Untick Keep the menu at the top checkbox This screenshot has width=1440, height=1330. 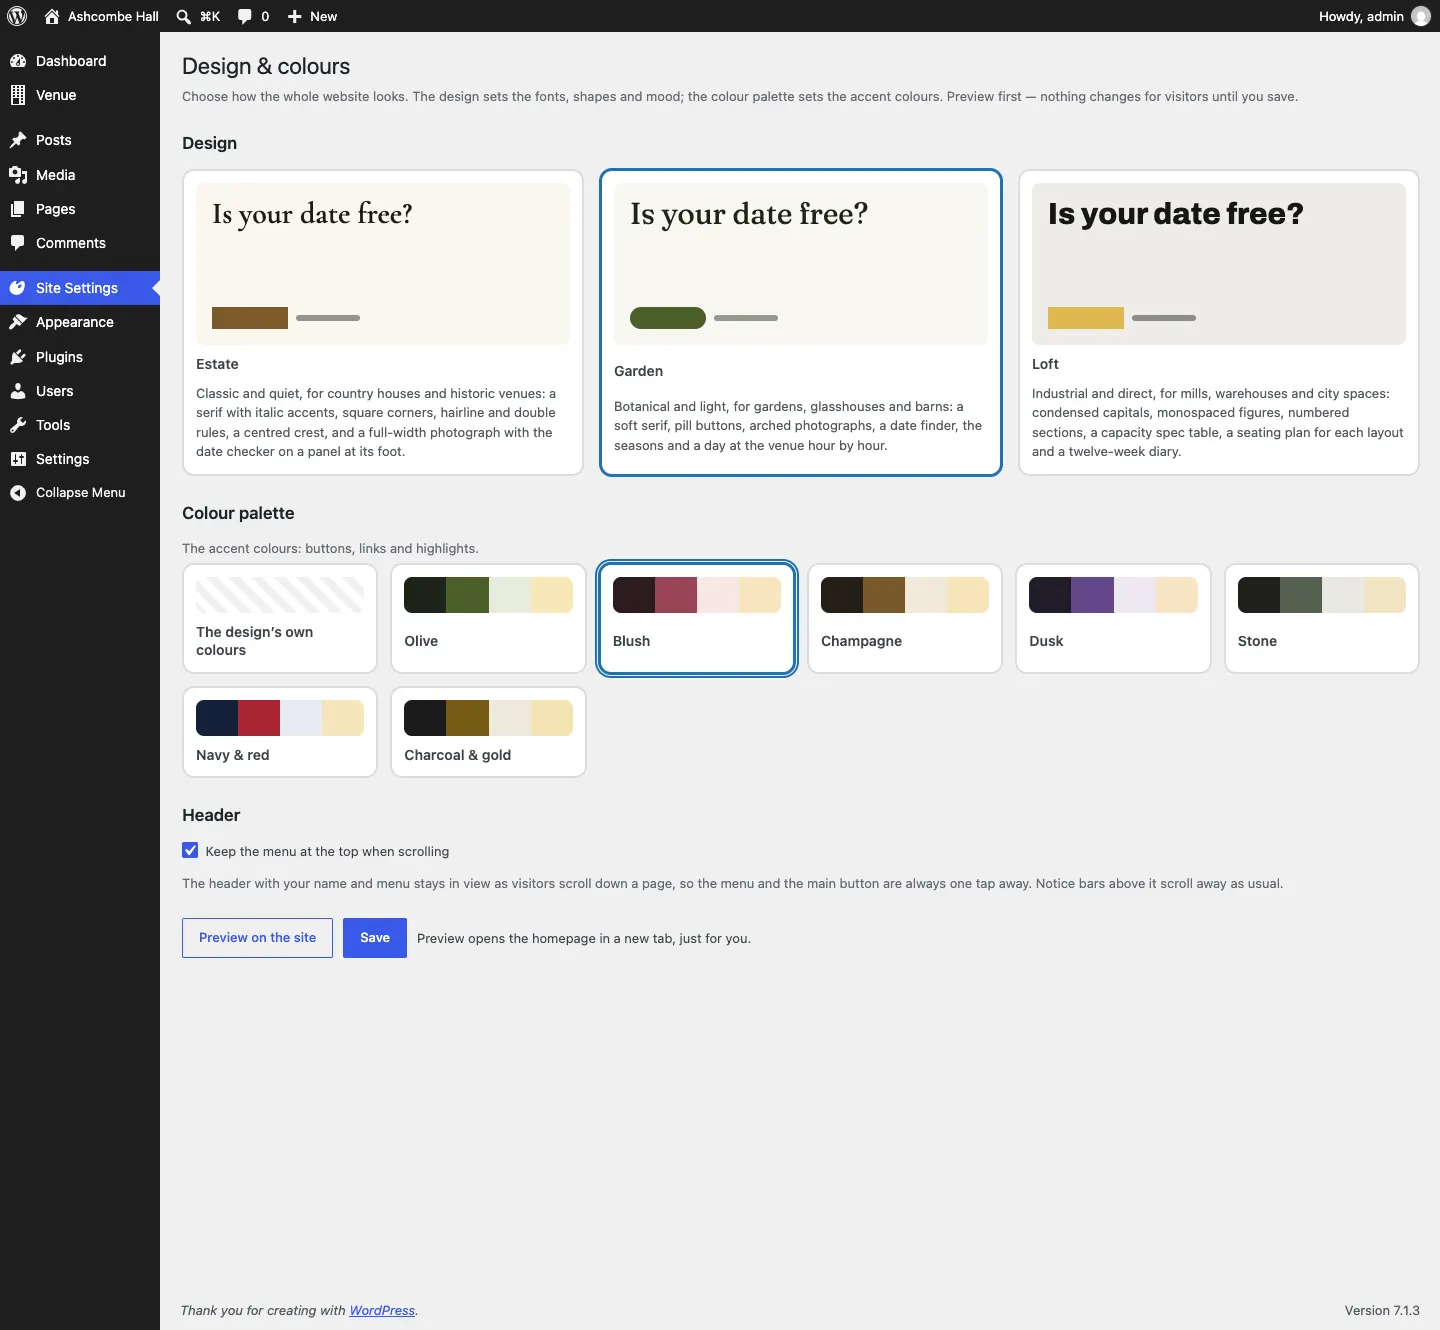(190, 851)
